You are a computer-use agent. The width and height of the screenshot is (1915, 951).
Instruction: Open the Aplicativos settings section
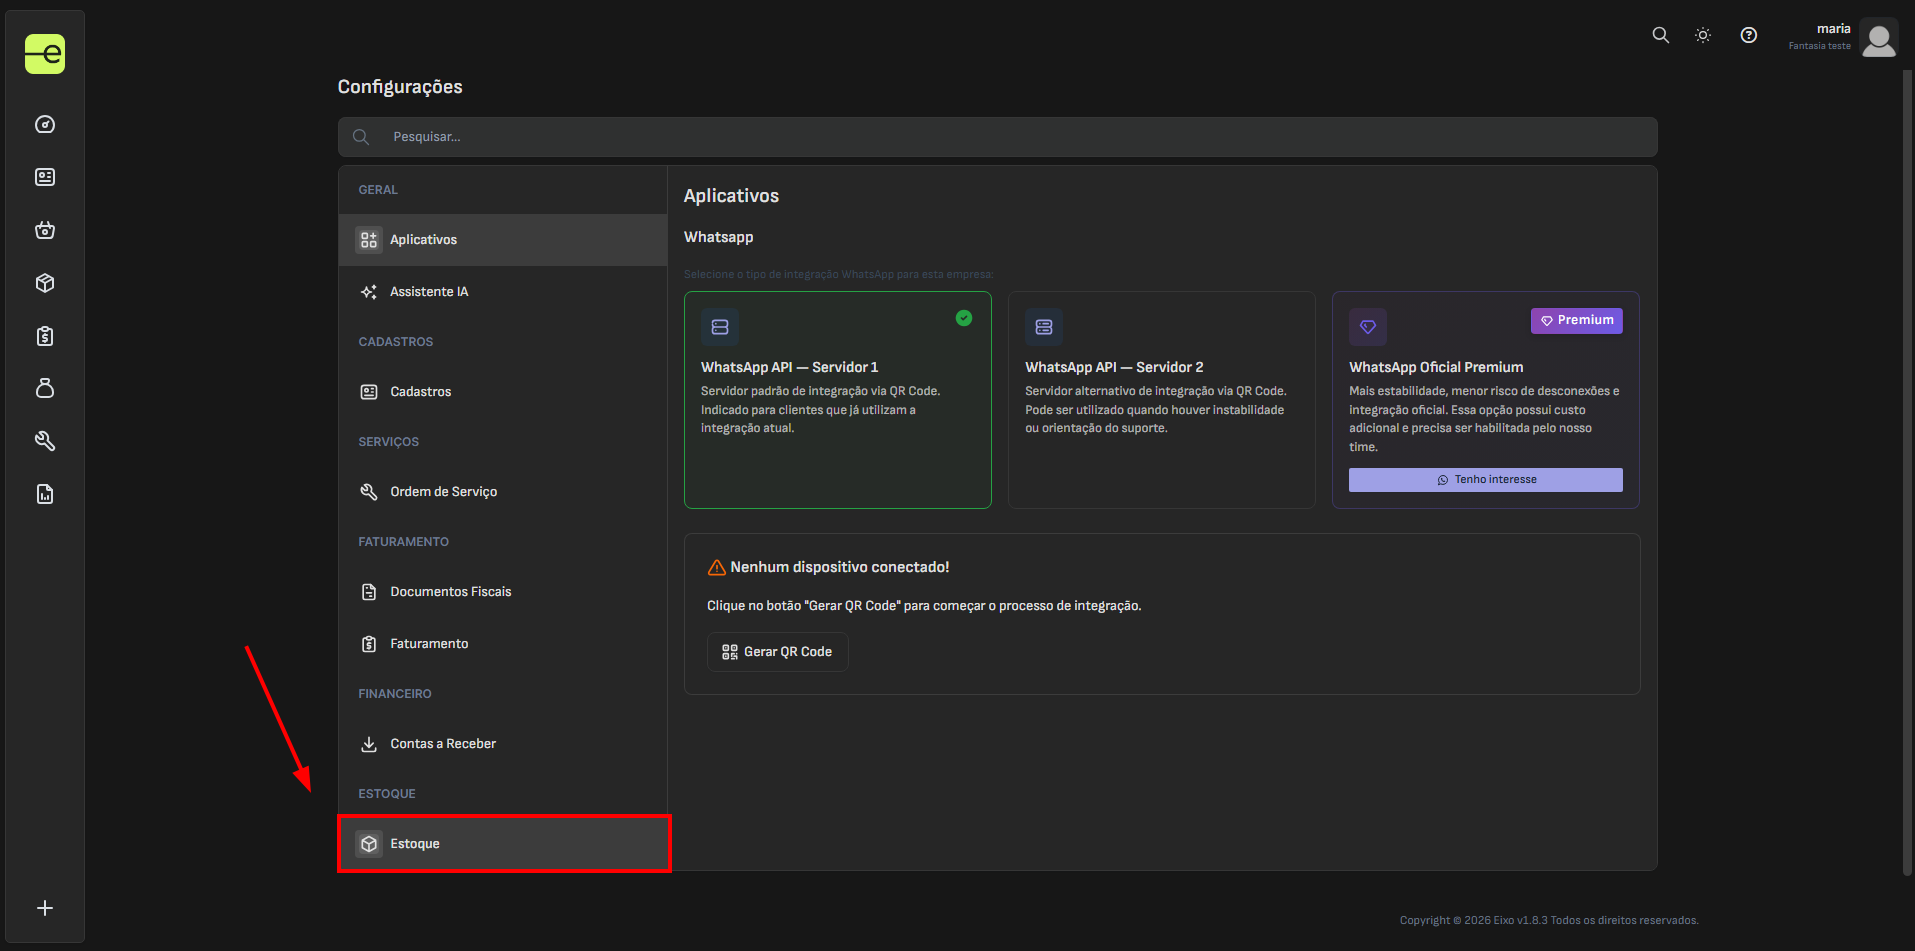point(503,240)
